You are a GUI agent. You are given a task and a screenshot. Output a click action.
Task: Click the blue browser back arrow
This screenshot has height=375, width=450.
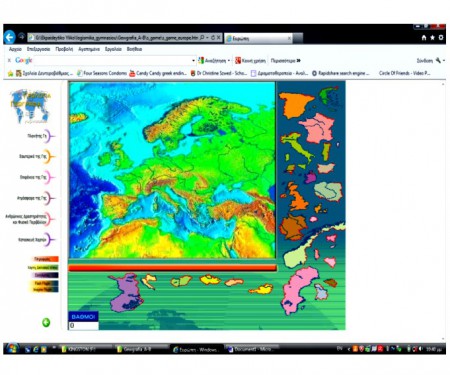pos(10,37)
